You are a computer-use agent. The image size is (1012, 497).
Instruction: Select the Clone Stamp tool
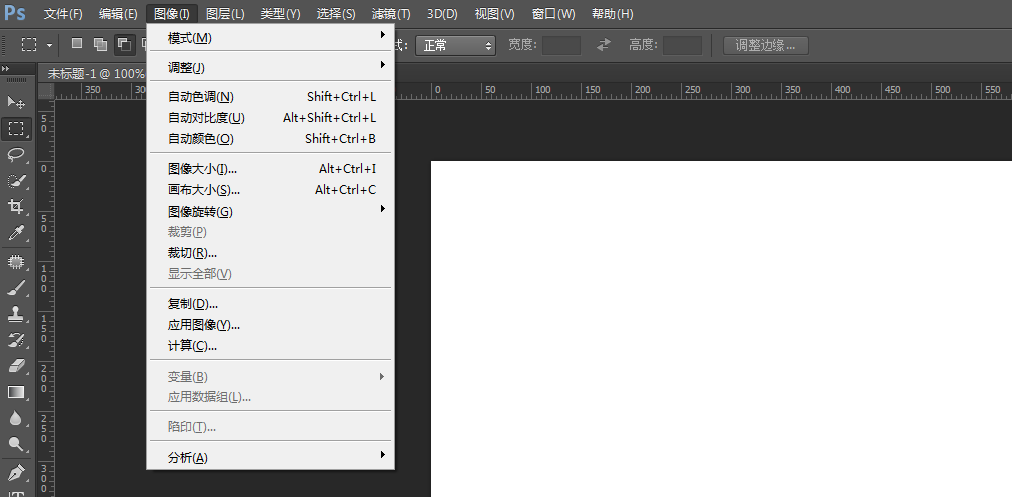(15, 314)
